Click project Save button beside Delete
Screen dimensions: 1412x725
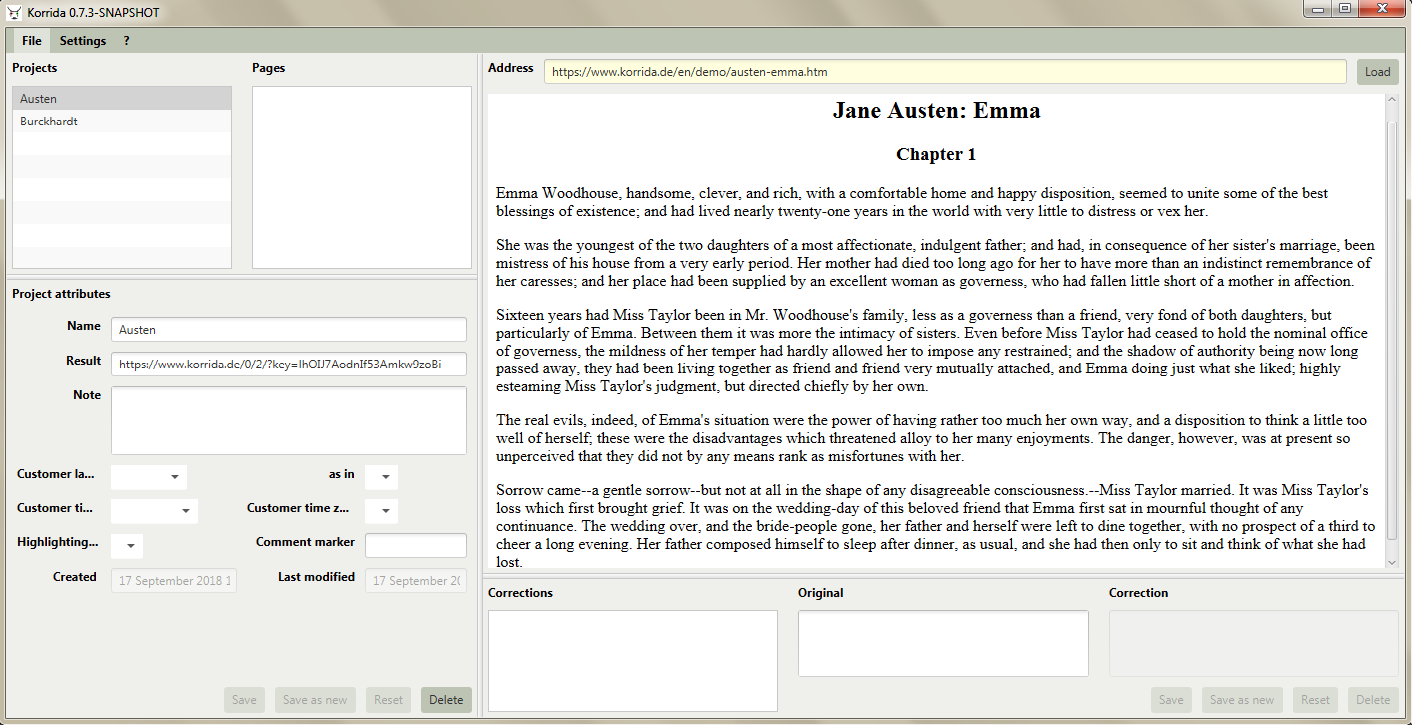[x=244, y=700]
